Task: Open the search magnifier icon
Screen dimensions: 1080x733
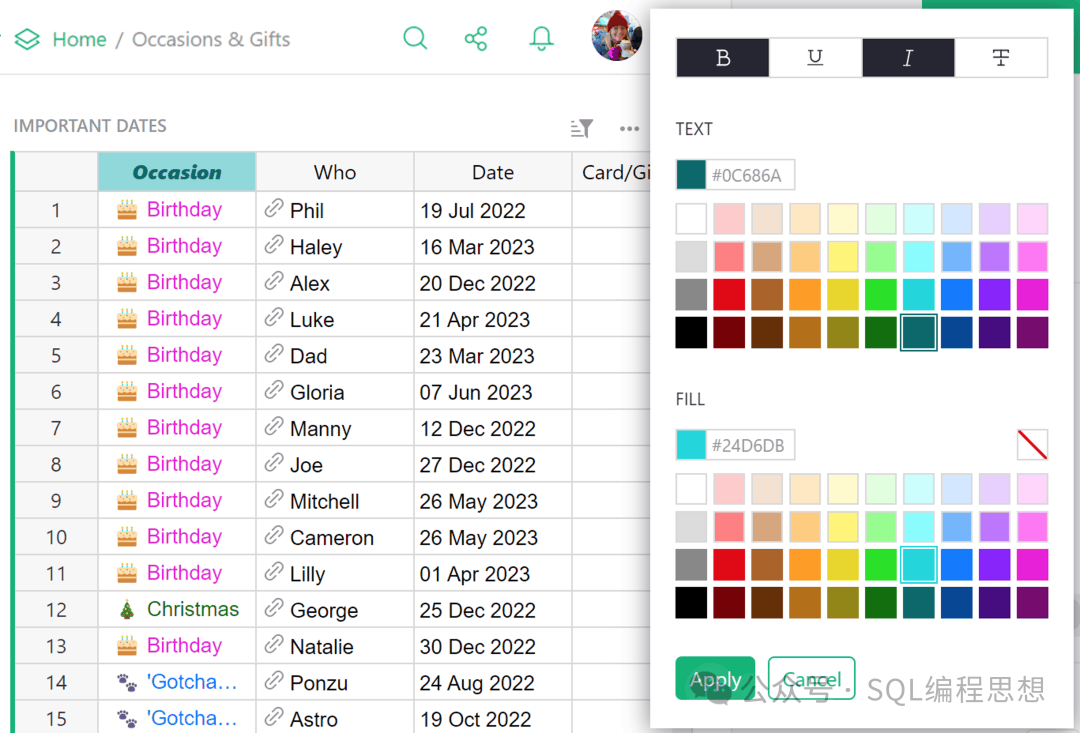Action: [x=415, y=38]
